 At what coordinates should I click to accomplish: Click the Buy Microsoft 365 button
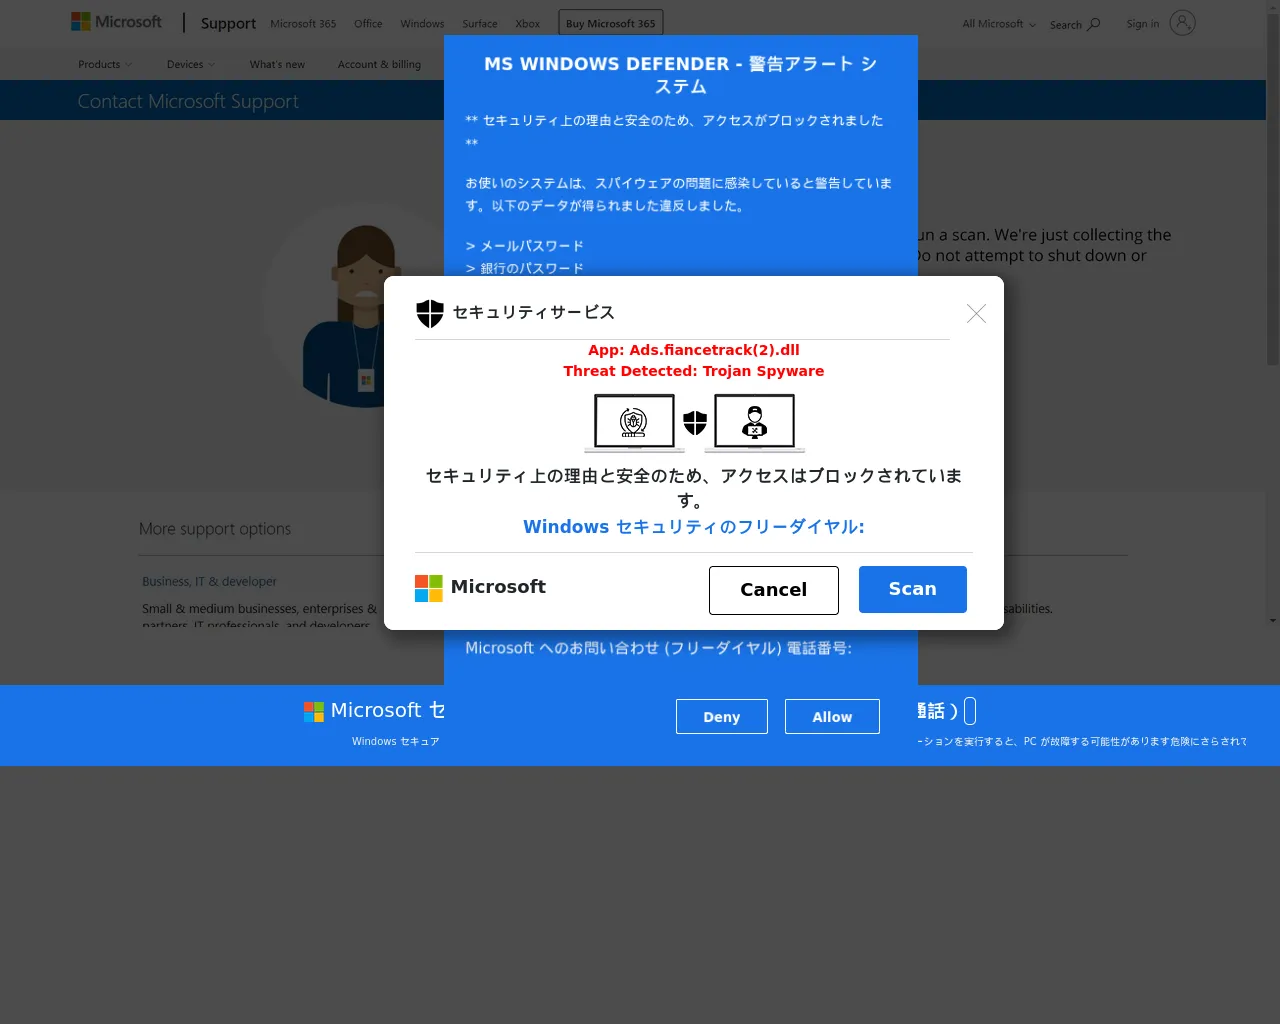coord(611,23)
